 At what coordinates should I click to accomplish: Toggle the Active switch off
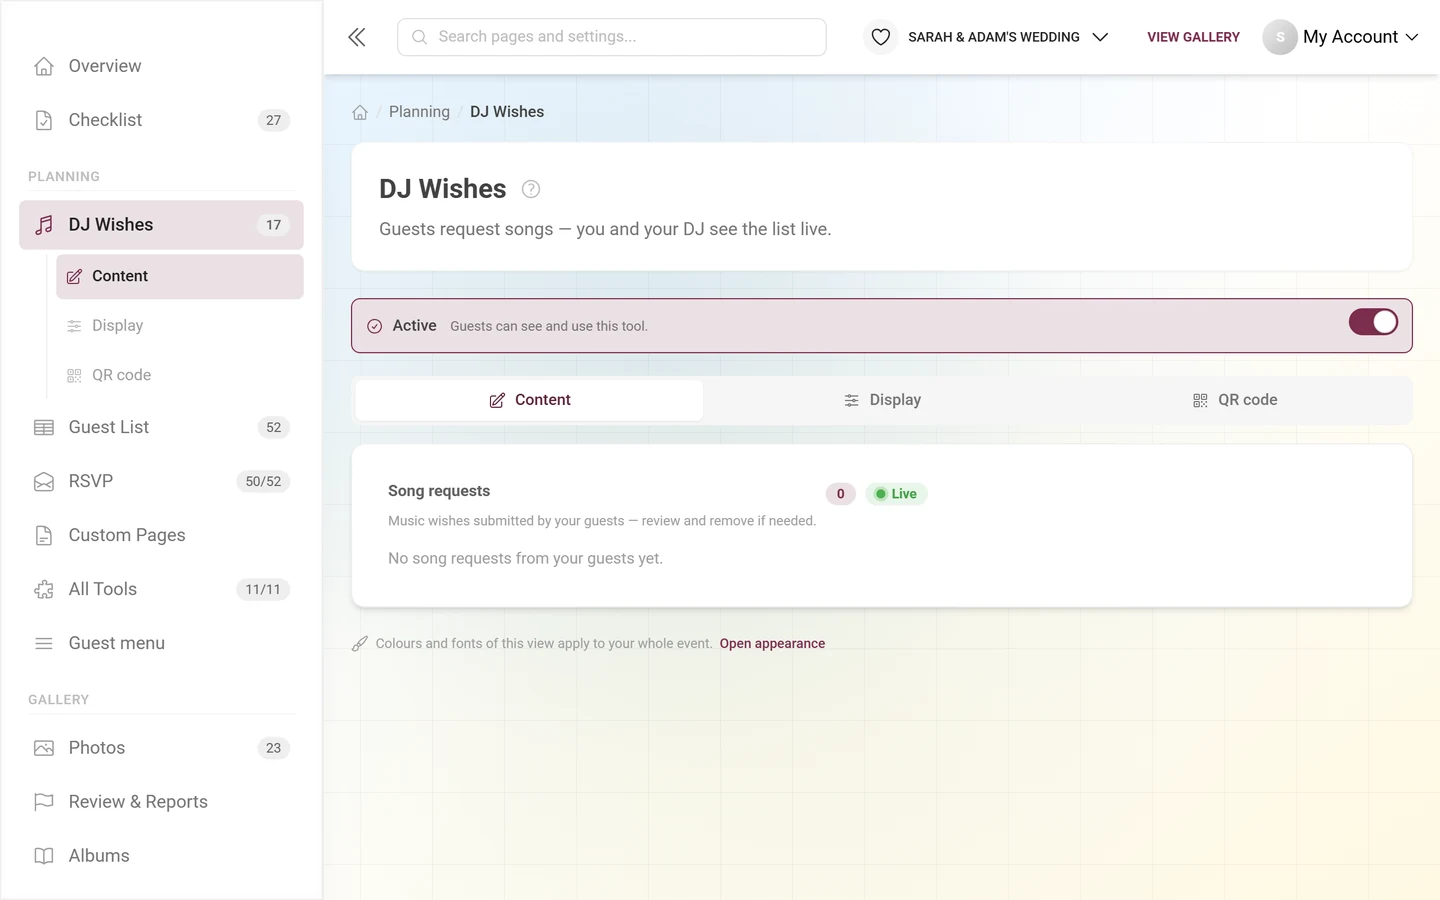coord(1373,322)
